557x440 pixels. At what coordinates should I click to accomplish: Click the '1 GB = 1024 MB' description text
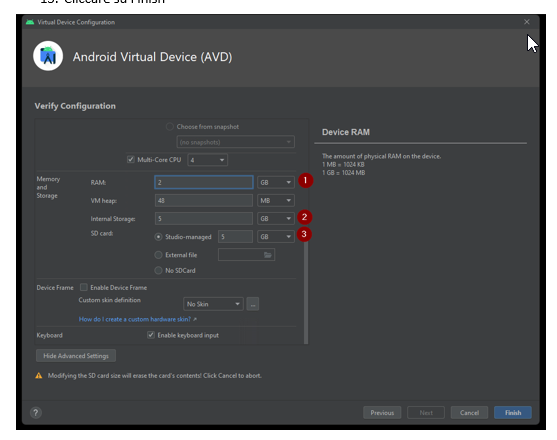click(343, 173)
